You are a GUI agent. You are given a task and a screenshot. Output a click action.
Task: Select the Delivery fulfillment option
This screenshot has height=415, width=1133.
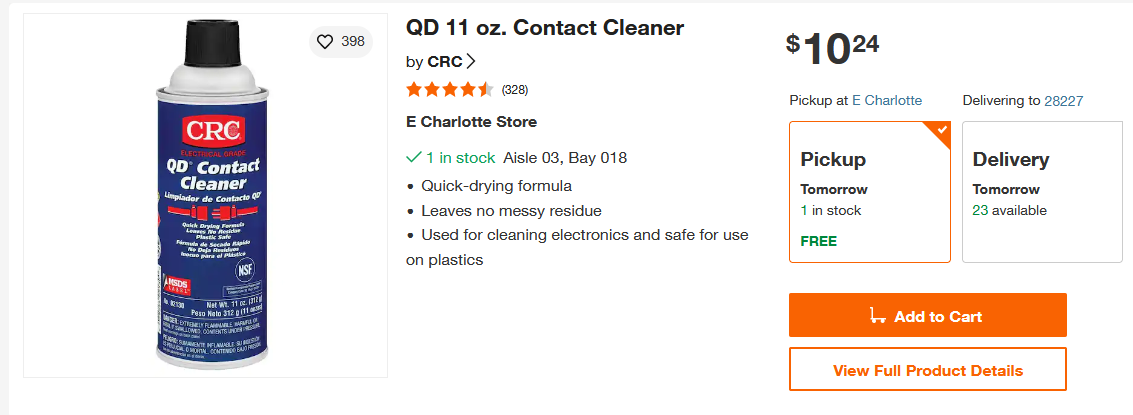pyautogui.click(x=1042, y=192)
